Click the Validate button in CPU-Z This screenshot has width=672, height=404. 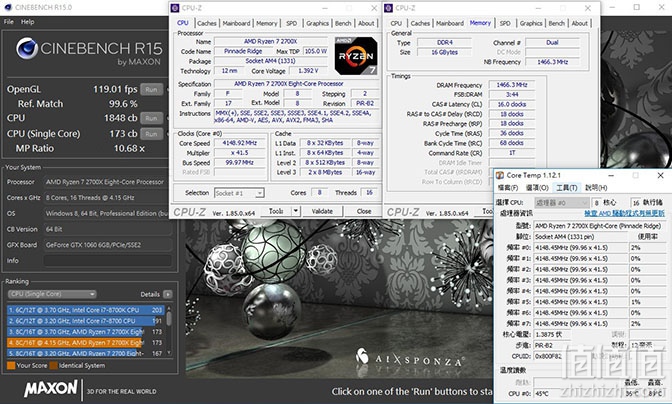322,211
